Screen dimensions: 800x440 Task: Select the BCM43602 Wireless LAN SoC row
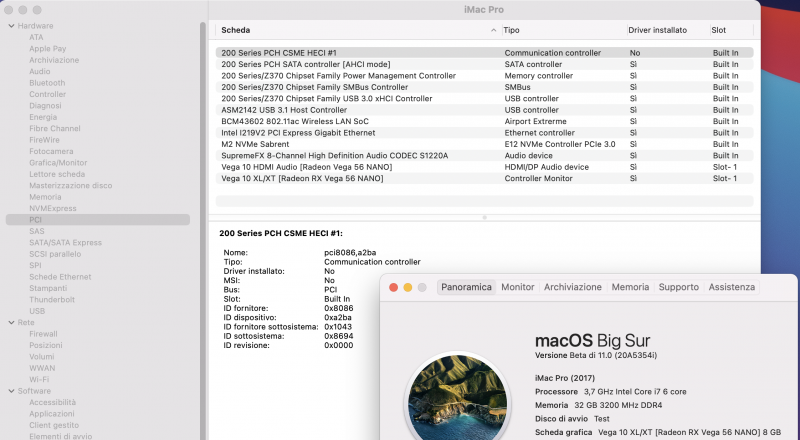tap(484, 121)
